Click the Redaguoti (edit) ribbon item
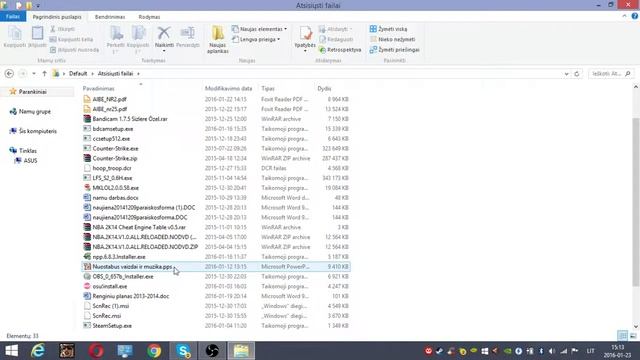The width and height of the screenshot is (640, 360). [x=336, y=39]
